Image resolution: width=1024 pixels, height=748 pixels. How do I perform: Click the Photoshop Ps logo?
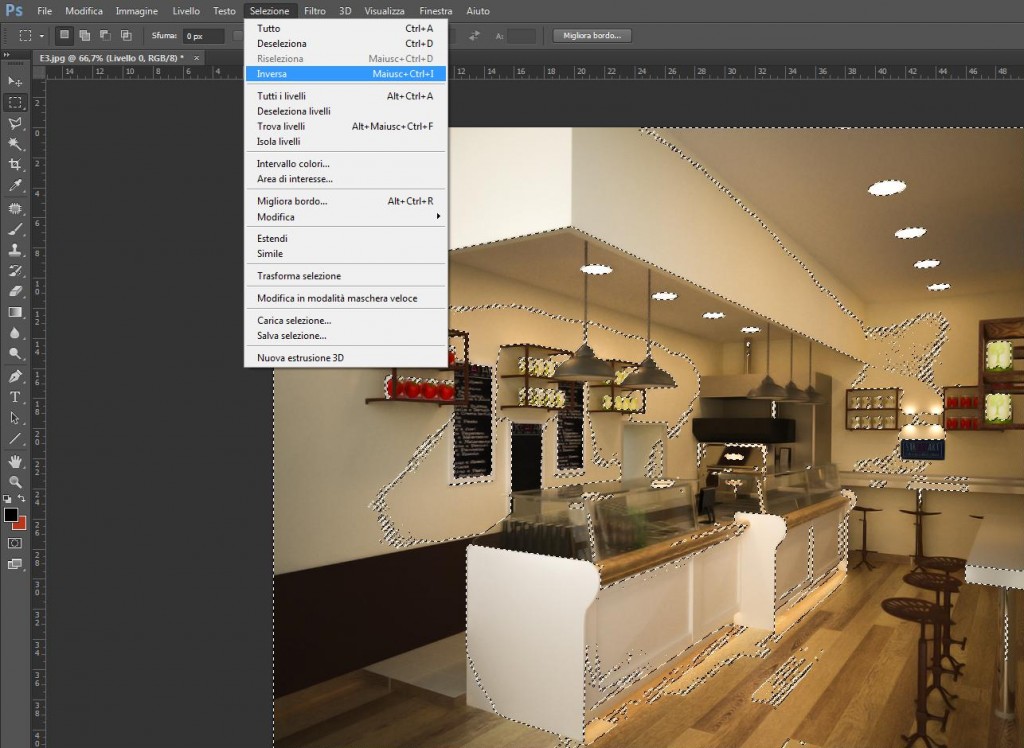(14, 10)
